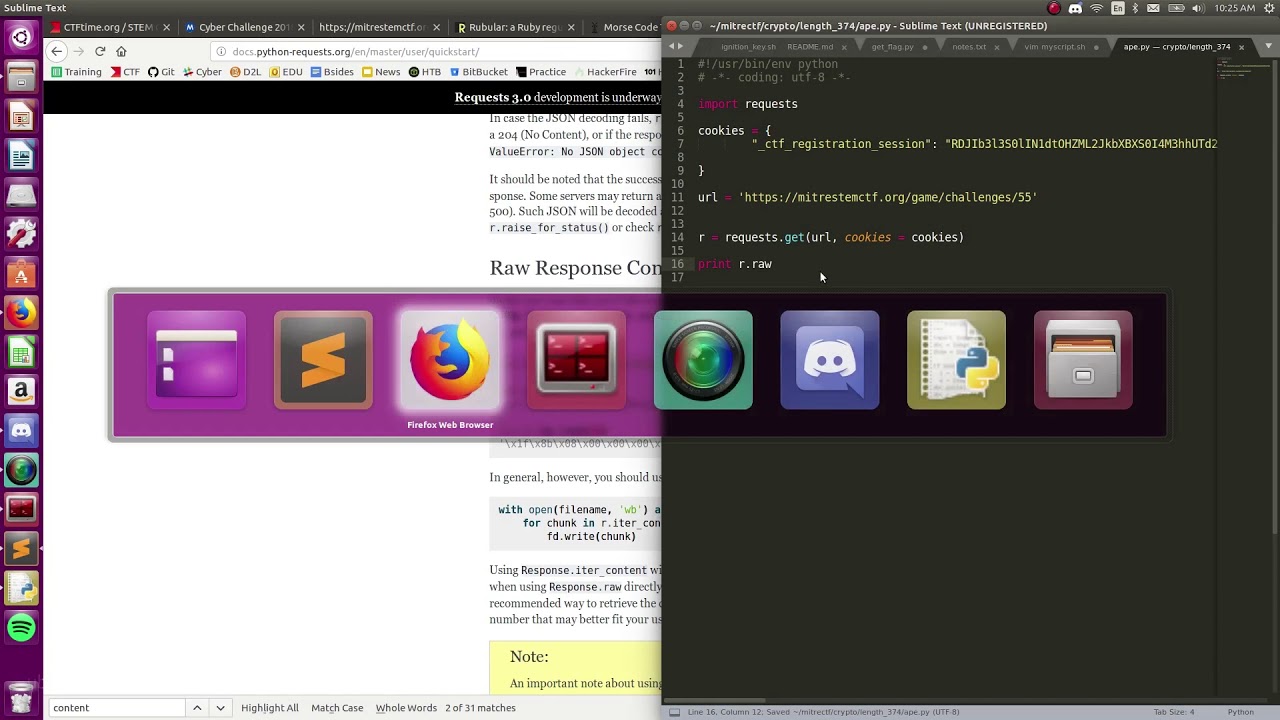Toggle Match Case in the find bar
Image resolution: width=1280 pixels, height=720 pixels.
pos(337,708)
